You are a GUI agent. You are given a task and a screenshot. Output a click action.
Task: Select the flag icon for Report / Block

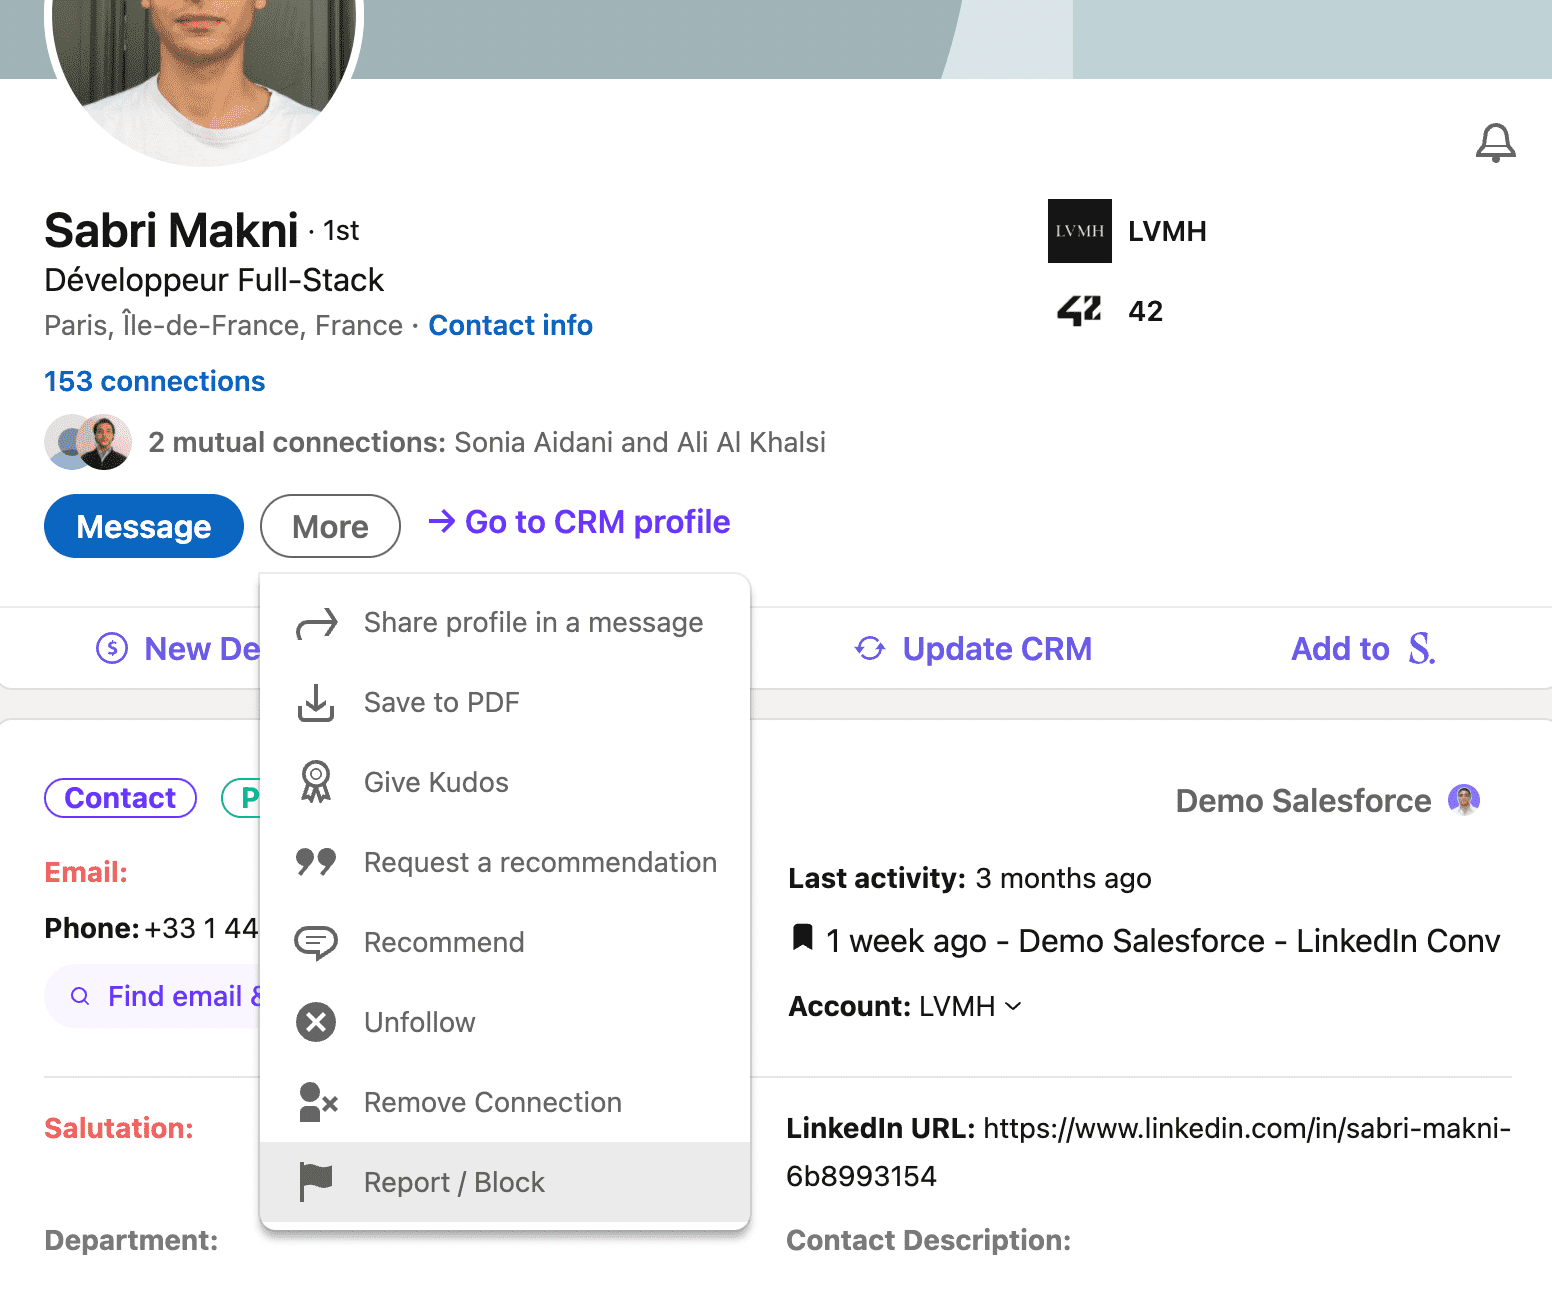click(316, 1181)
